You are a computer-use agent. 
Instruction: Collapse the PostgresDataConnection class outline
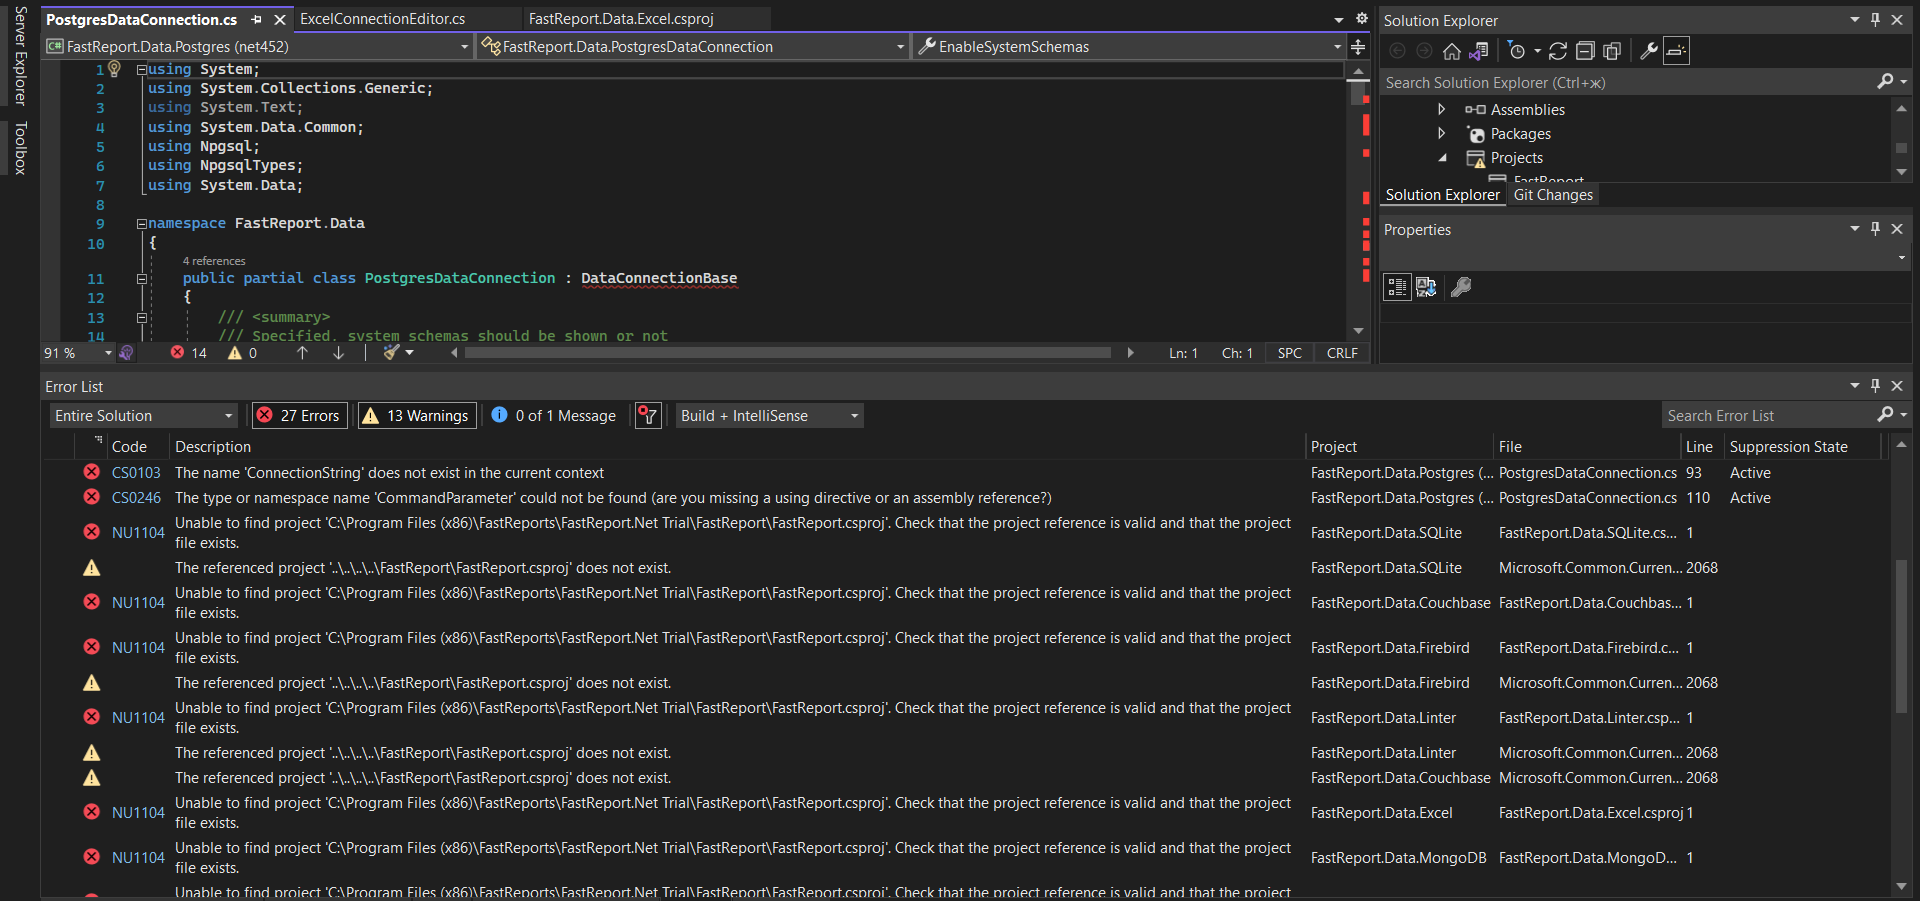142,279
